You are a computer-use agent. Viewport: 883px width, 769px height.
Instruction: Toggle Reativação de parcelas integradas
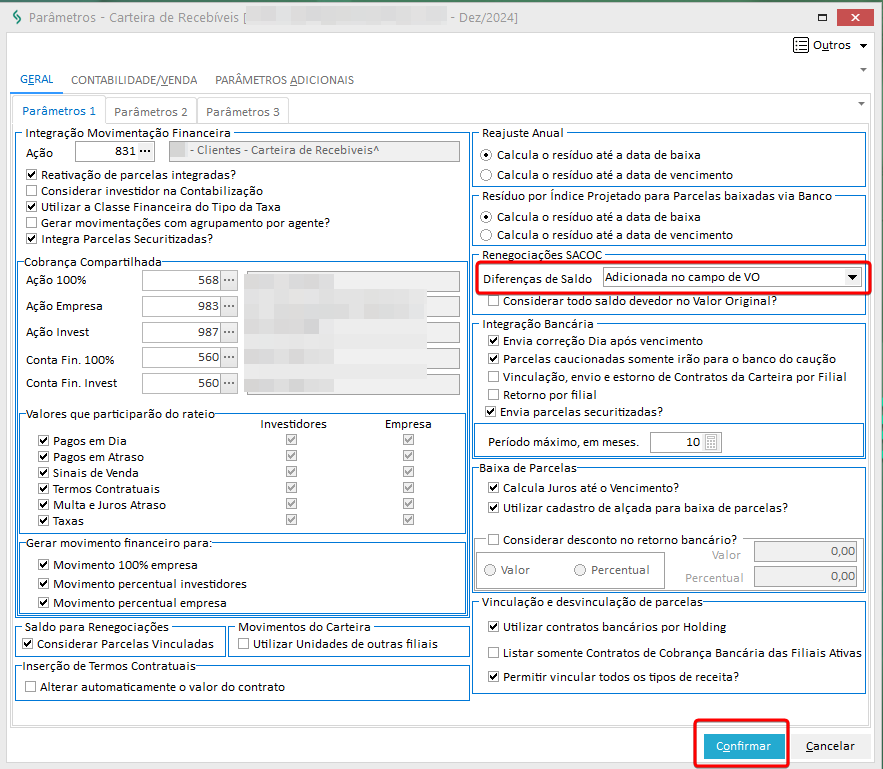[x=32, y=175]
